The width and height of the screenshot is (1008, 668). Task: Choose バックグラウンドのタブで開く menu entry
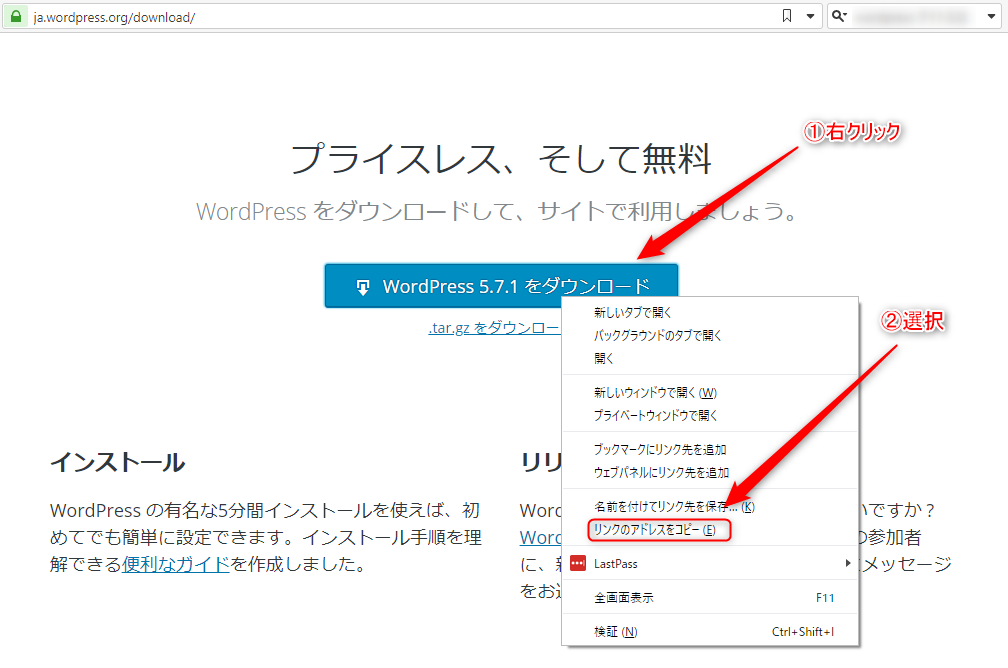click(657, 335)
